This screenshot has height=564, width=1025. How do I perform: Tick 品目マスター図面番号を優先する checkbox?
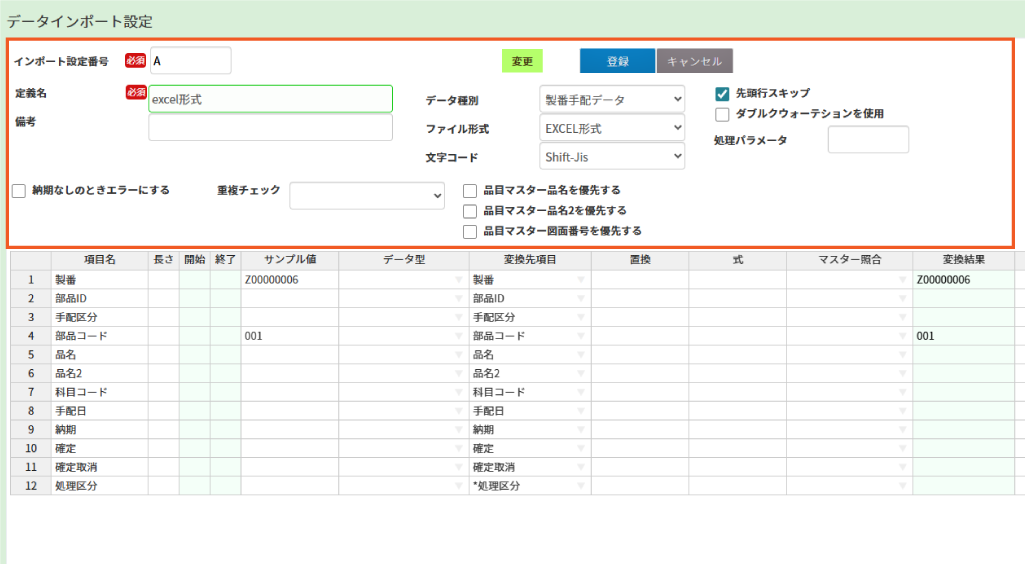(x=470, y=231)
